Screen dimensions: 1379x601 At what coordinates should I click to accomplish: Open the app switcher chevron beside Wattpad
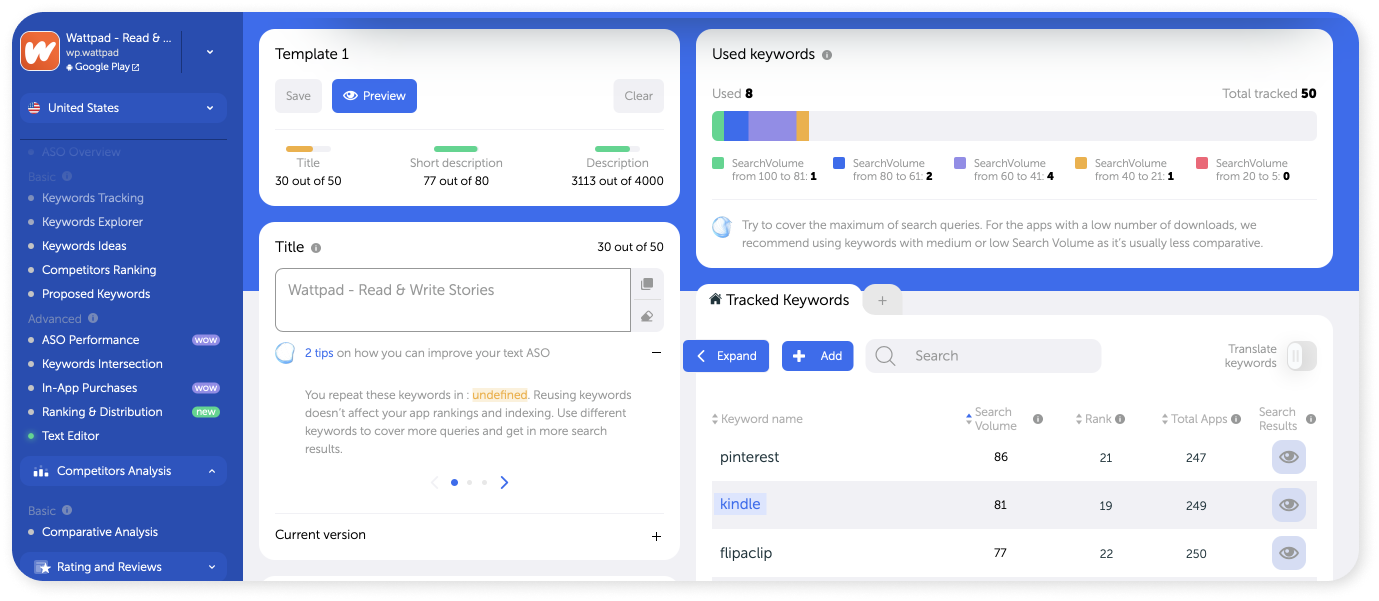[x=210, y=52]
